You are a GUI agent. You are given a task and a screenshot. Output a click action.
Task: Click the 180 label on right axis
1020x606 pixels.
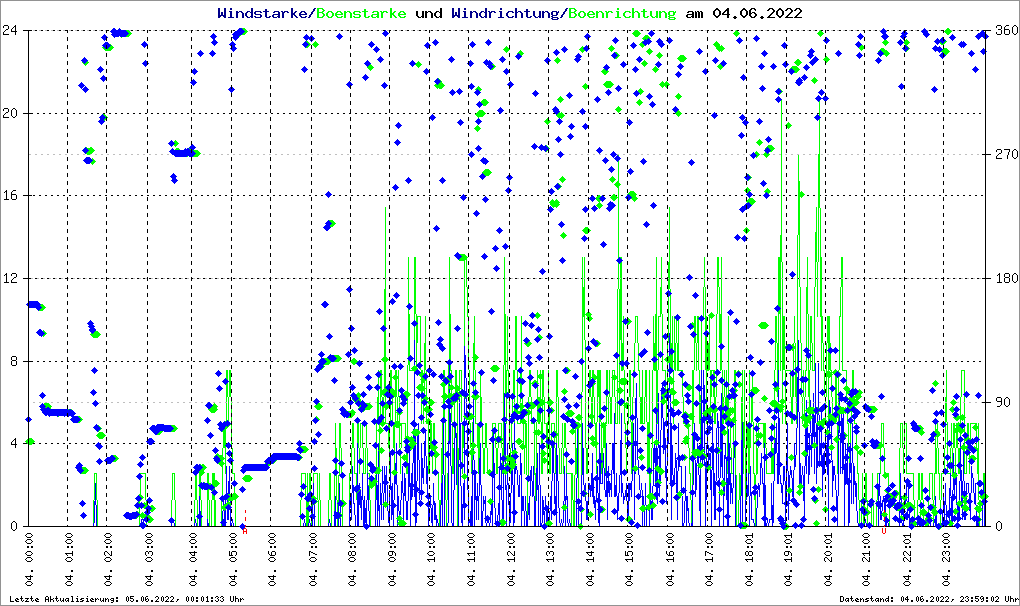click(x=1004, y=279)
